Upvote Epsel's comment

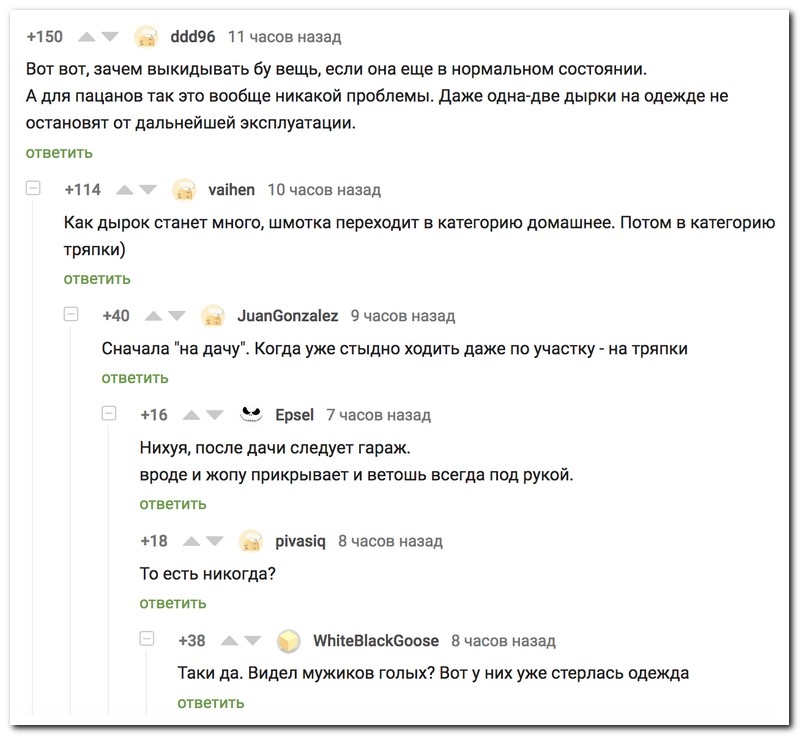(190, 415)
